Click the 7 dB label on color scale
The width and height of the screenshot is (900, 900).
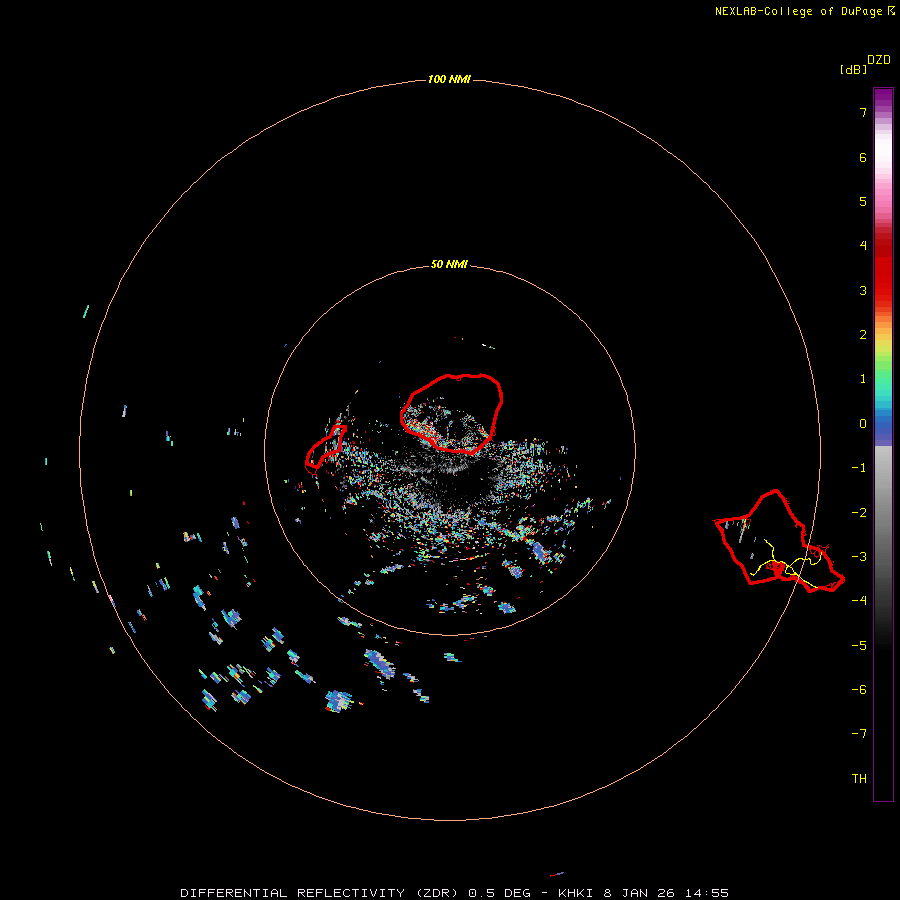[x=863, y=112]
